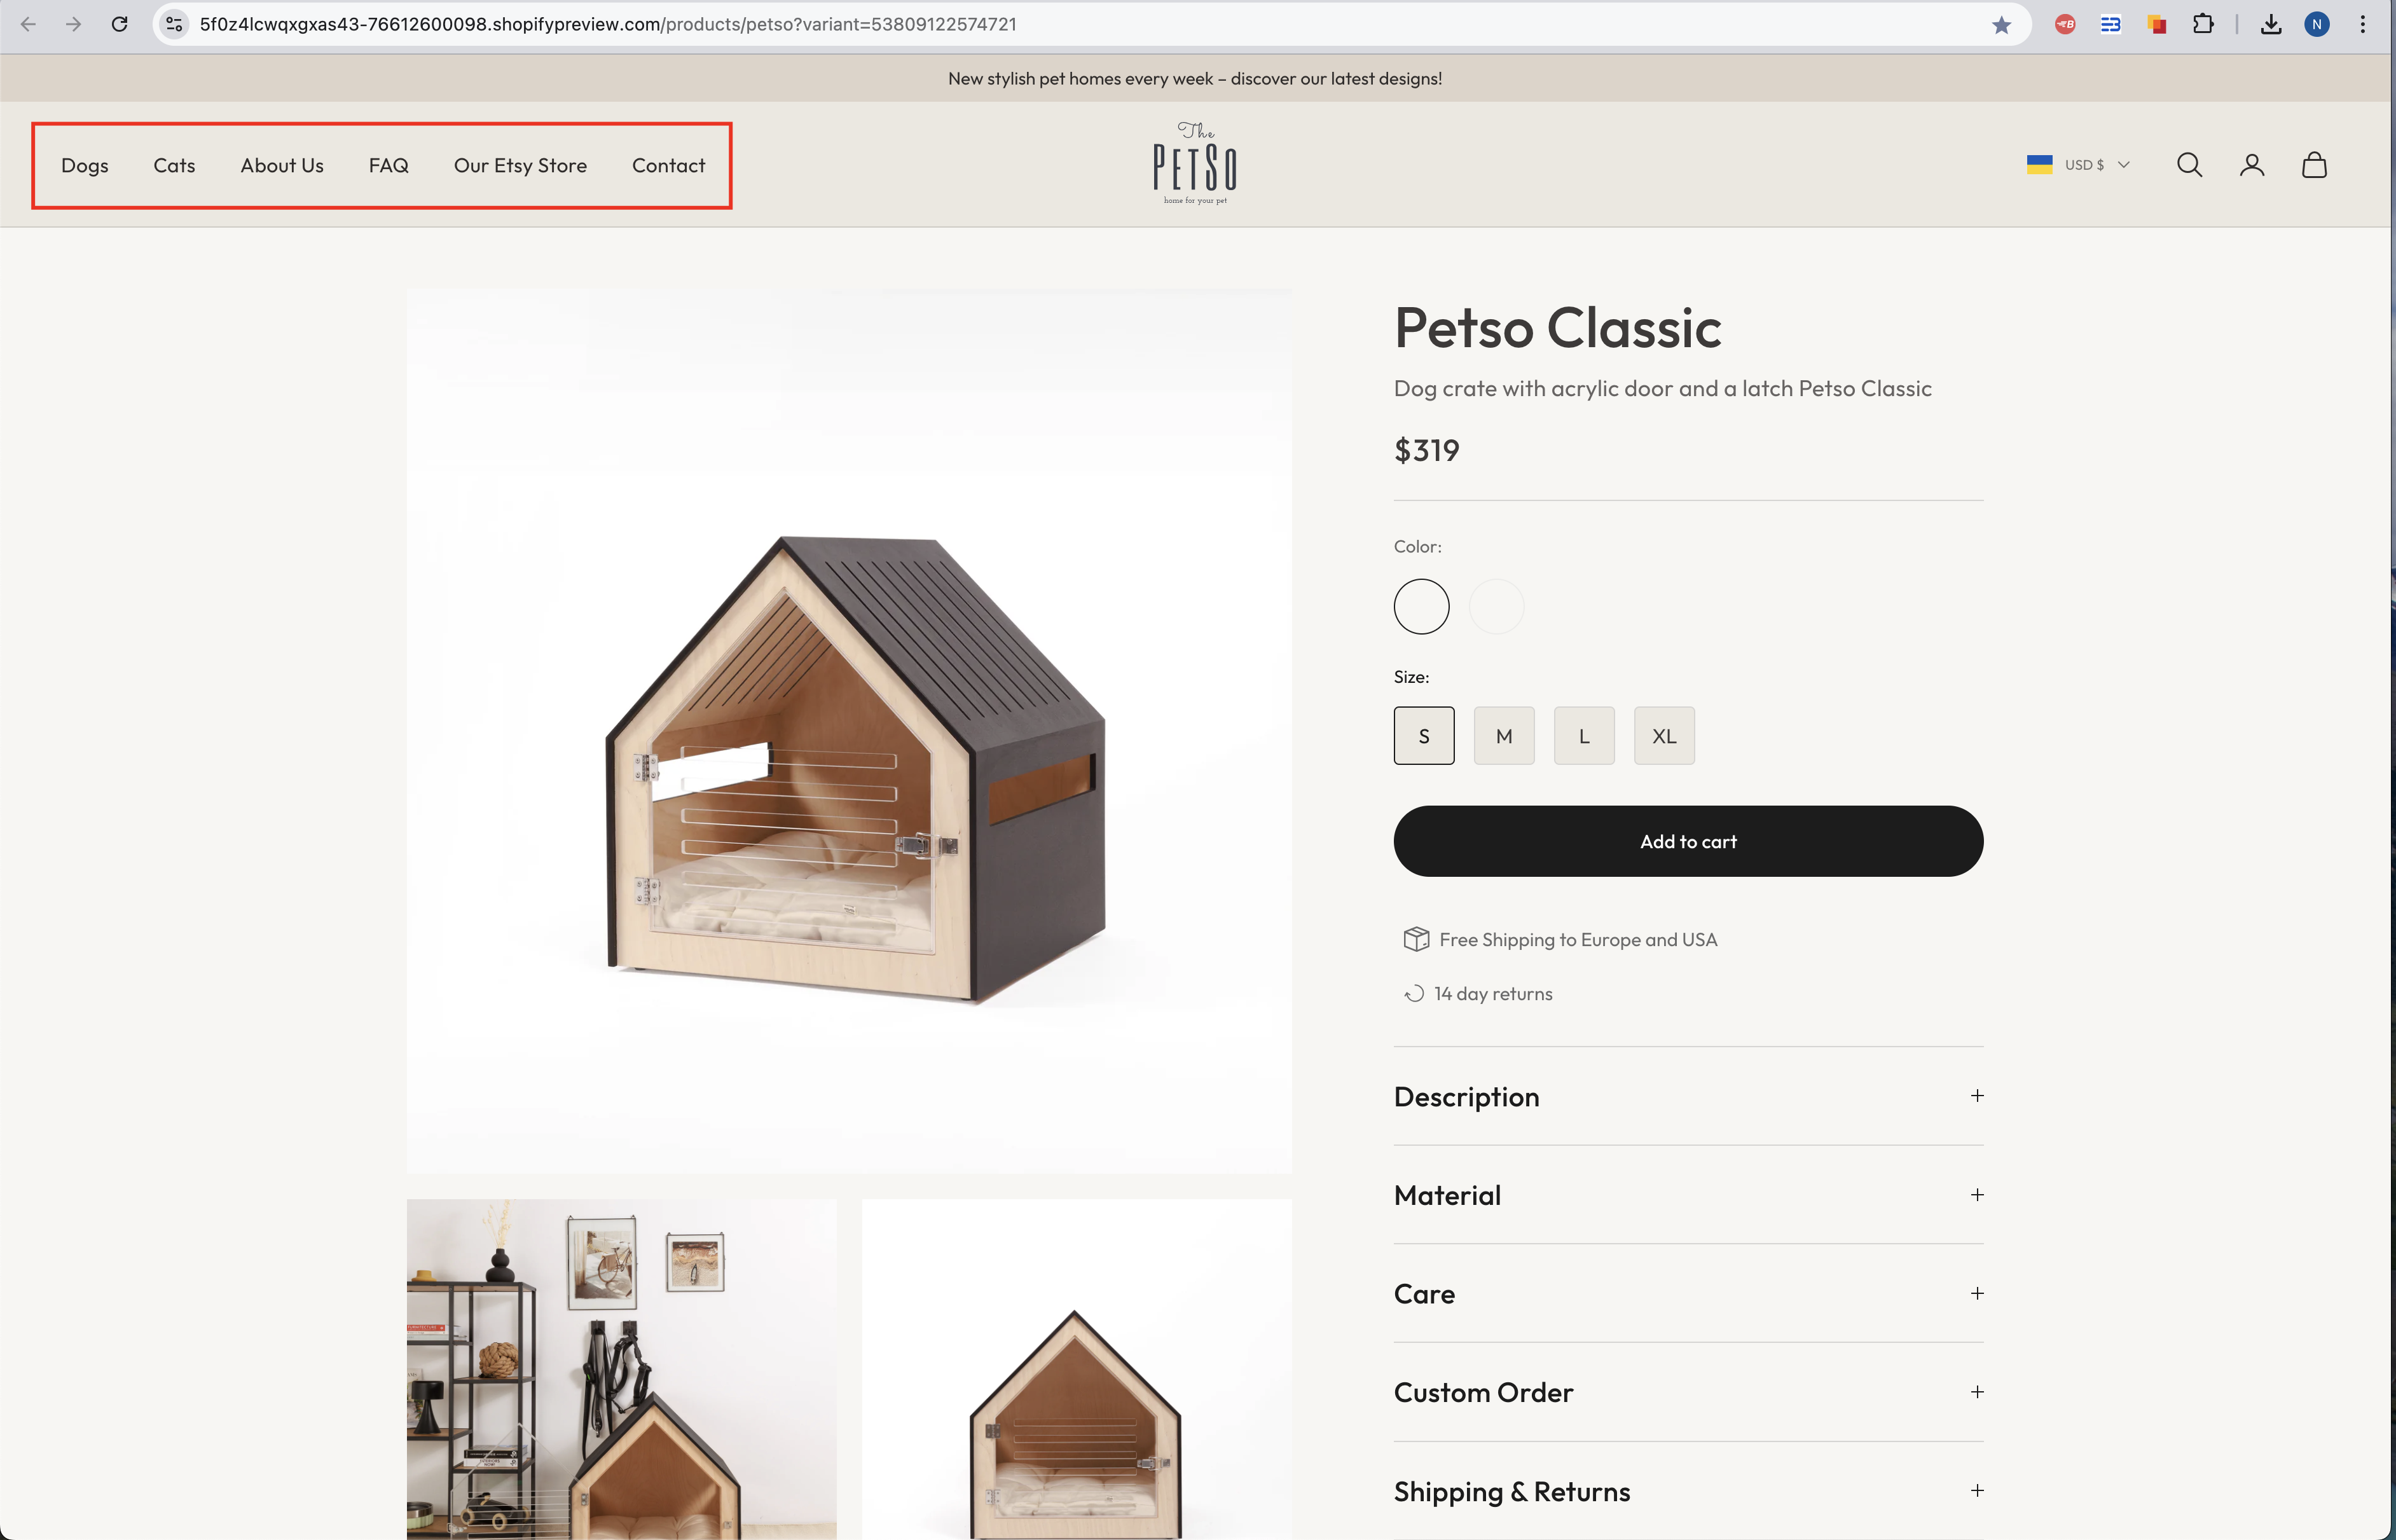Select size S option
The image size is (2396, 1540).
click(1424, 736)
